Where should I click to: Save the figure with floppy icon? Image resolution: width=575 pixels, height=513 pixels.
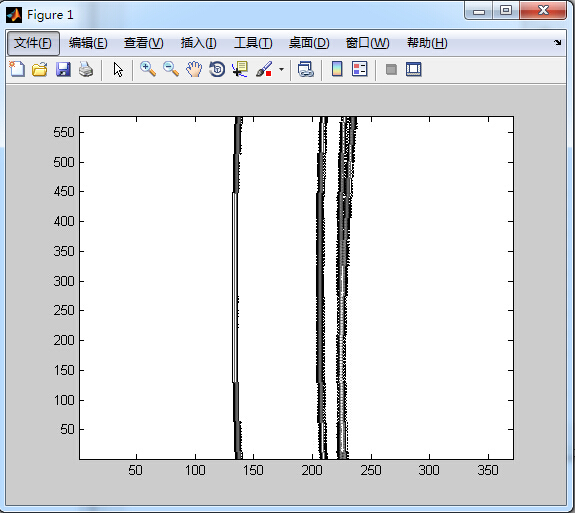[x=63, y=69]
